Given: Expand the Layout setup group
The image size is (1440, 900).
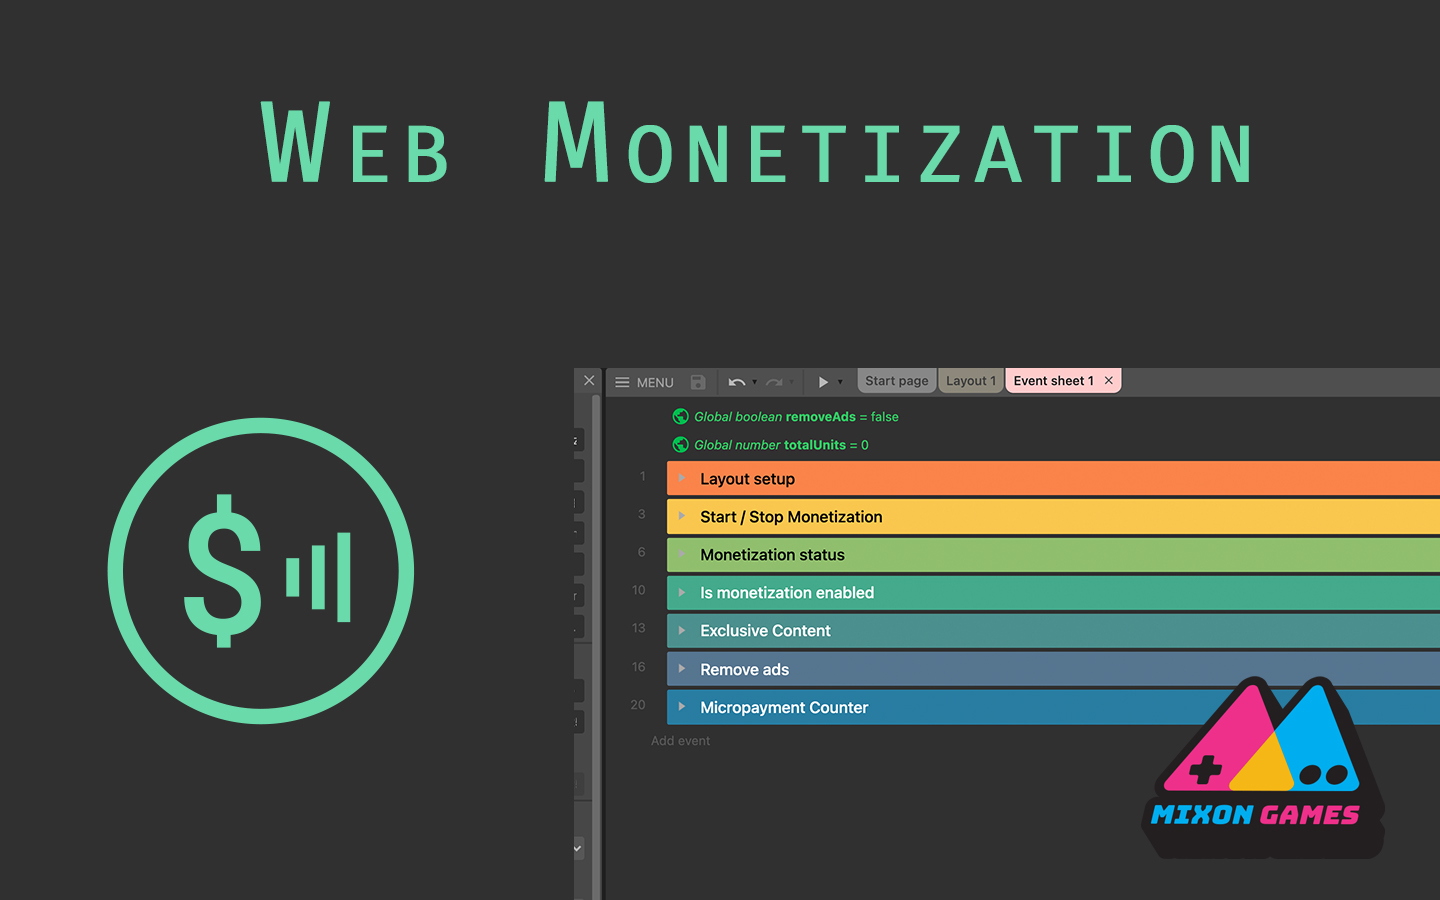Looking at the screenshot, I should 682,478.
